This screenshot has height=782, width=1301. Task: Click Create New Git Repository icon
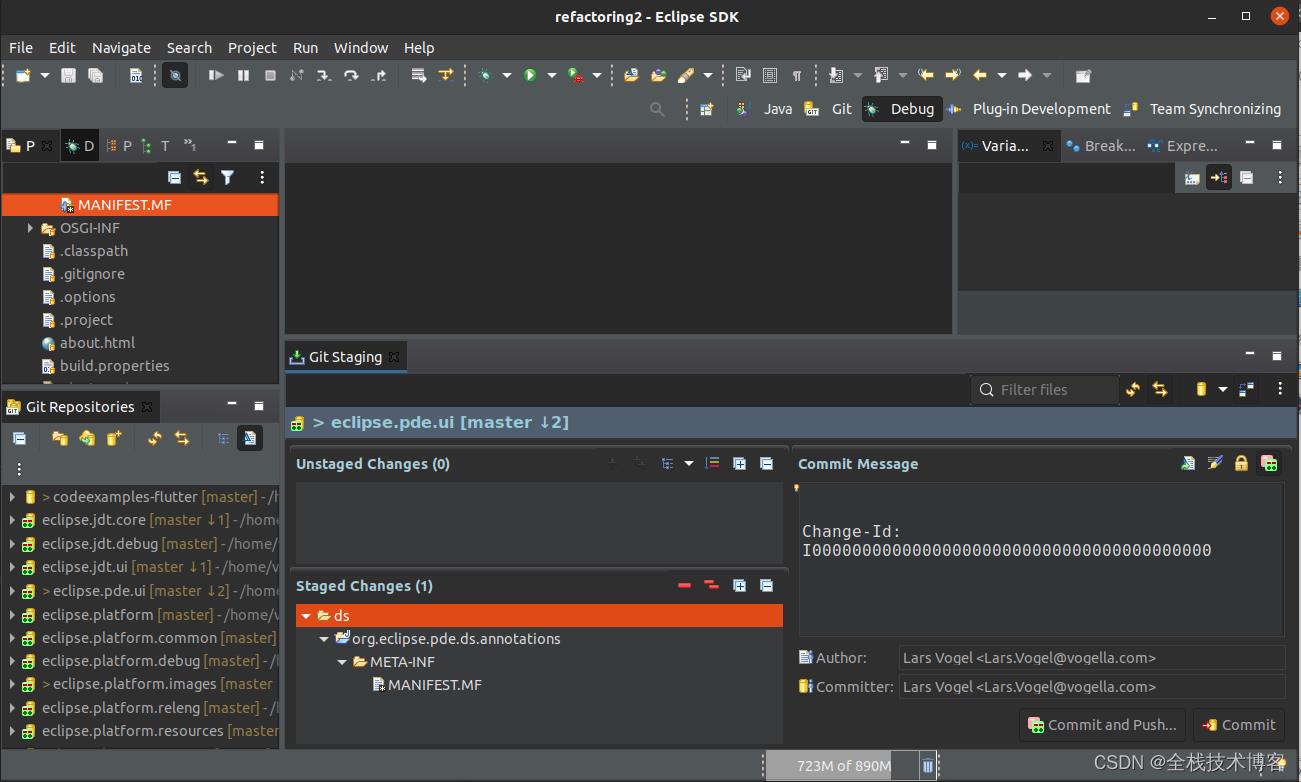tap(114, 438)
